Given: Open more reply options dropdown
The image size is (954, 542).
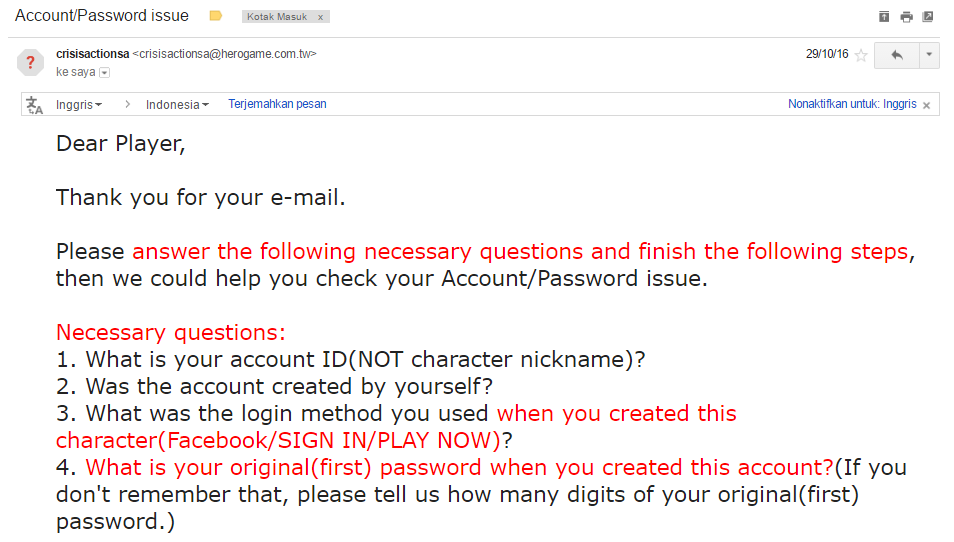Looking at the screenshot, I should [x=929, y=55].
